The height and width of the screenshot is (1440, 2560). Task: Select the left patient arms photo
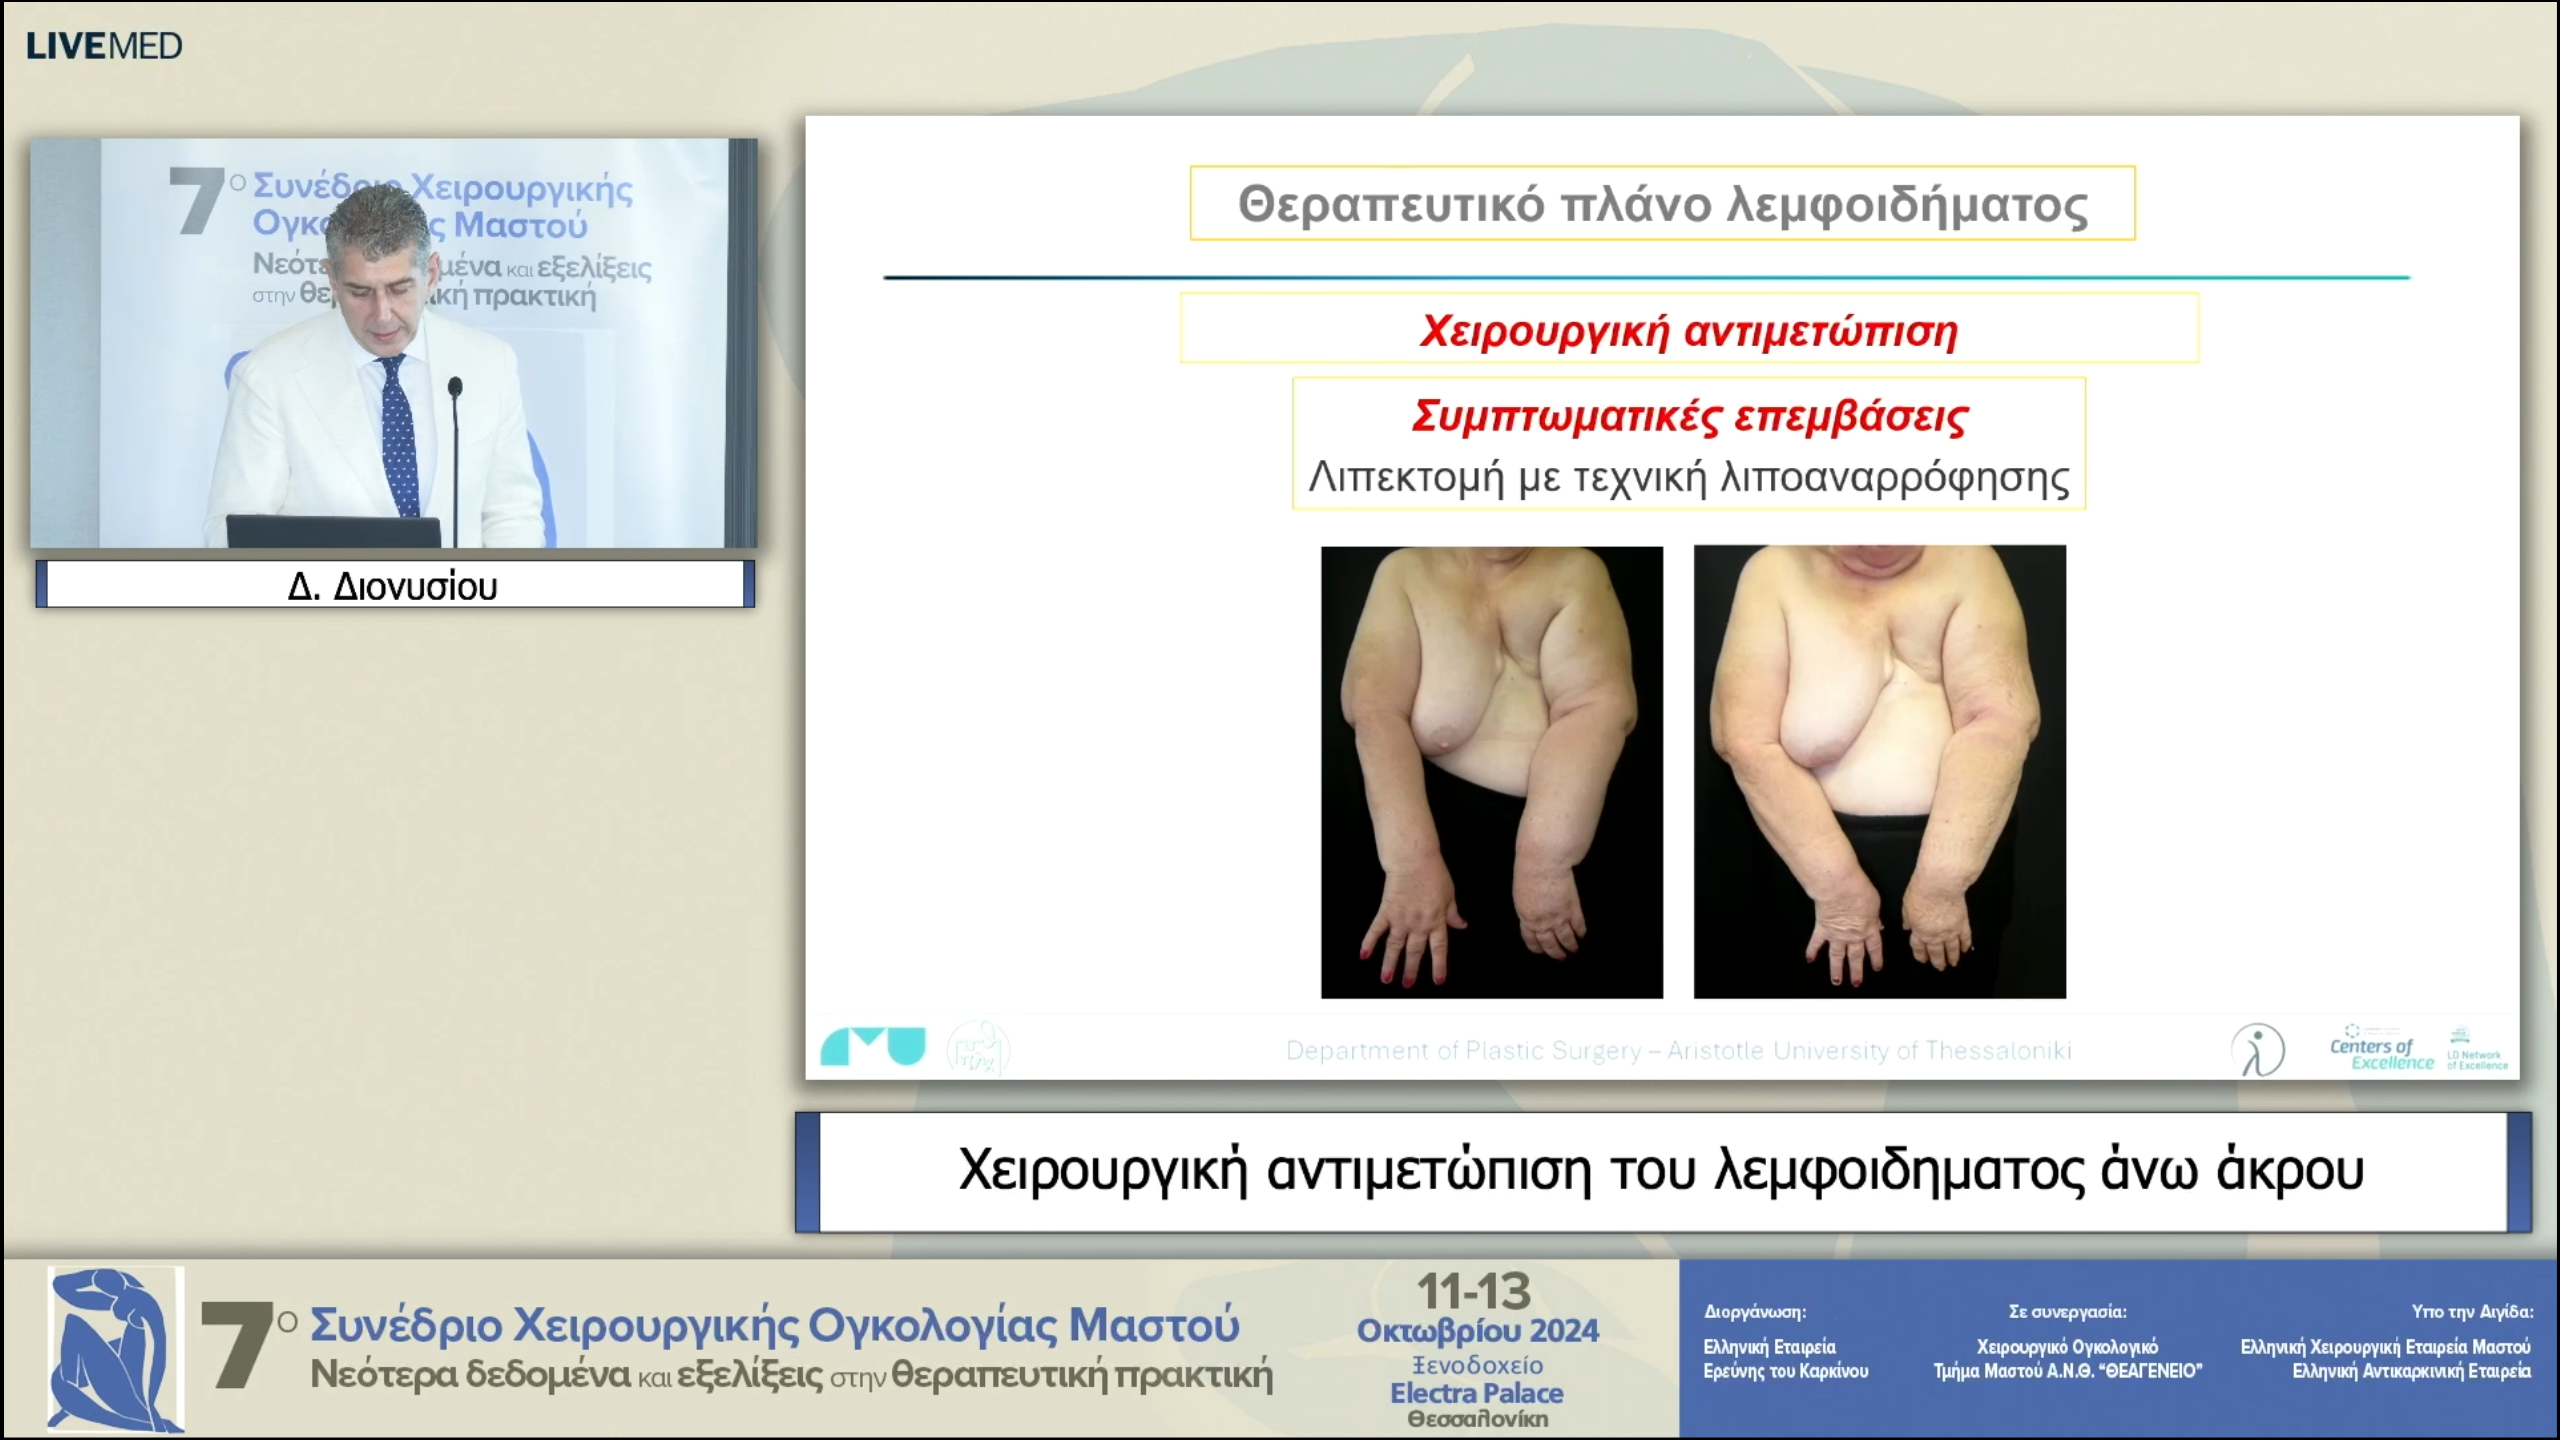coord(1491,771)
